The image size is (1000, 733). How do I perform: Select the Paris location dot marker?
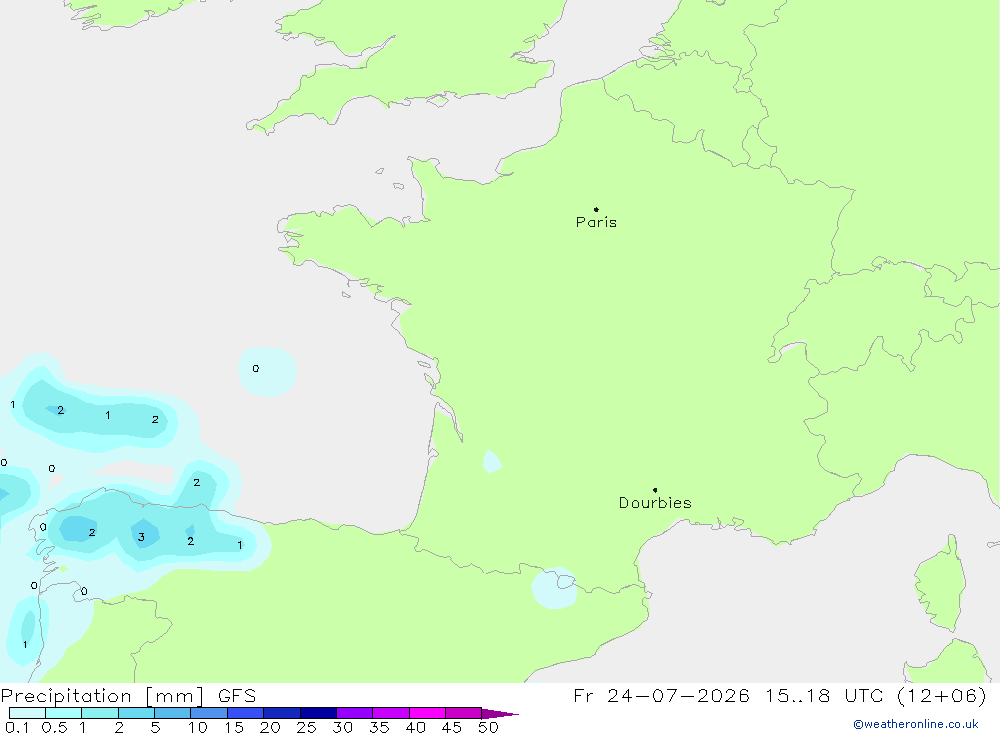pos(596,209)
